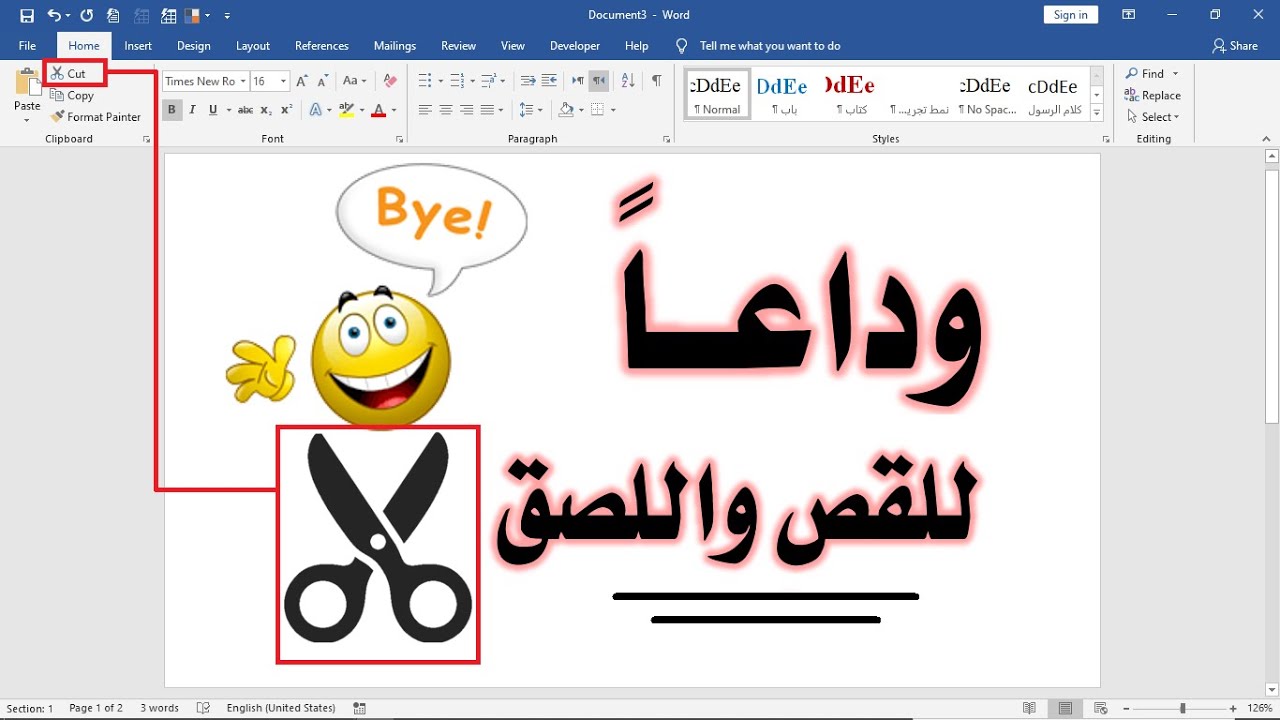Open the Find dropdown arrow
1280x720 pixels.
[x=1175, y=74]
